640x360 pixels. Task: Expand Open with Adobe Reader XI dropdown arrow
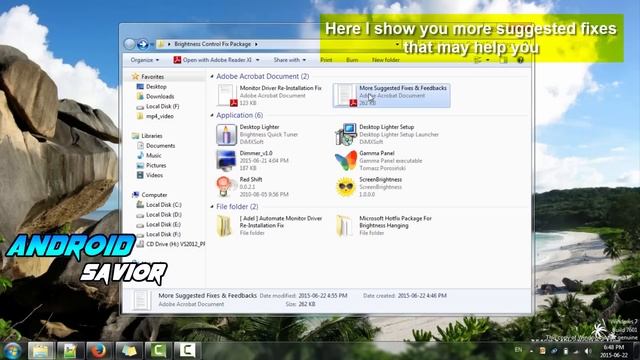click(x=258, y=60)
